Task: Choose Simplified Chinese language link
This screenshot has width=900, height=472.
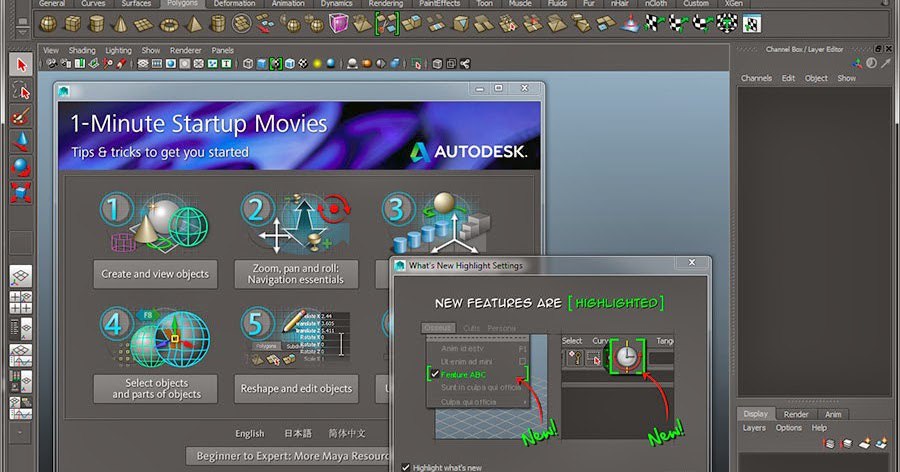Action: click(347, 434)
